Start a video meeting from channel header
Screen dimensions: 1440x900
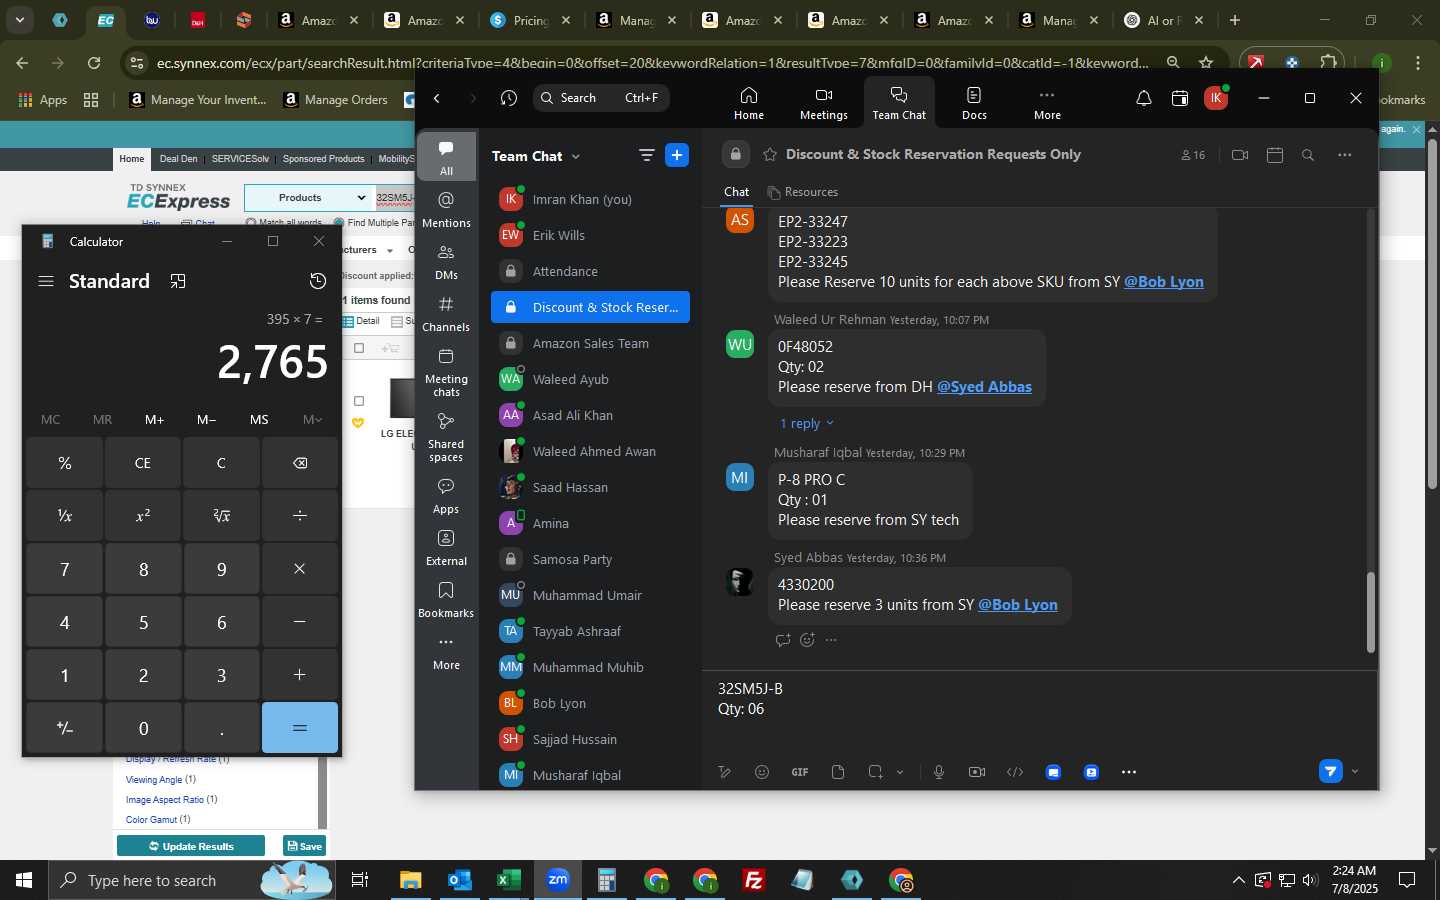point(1240,155)
